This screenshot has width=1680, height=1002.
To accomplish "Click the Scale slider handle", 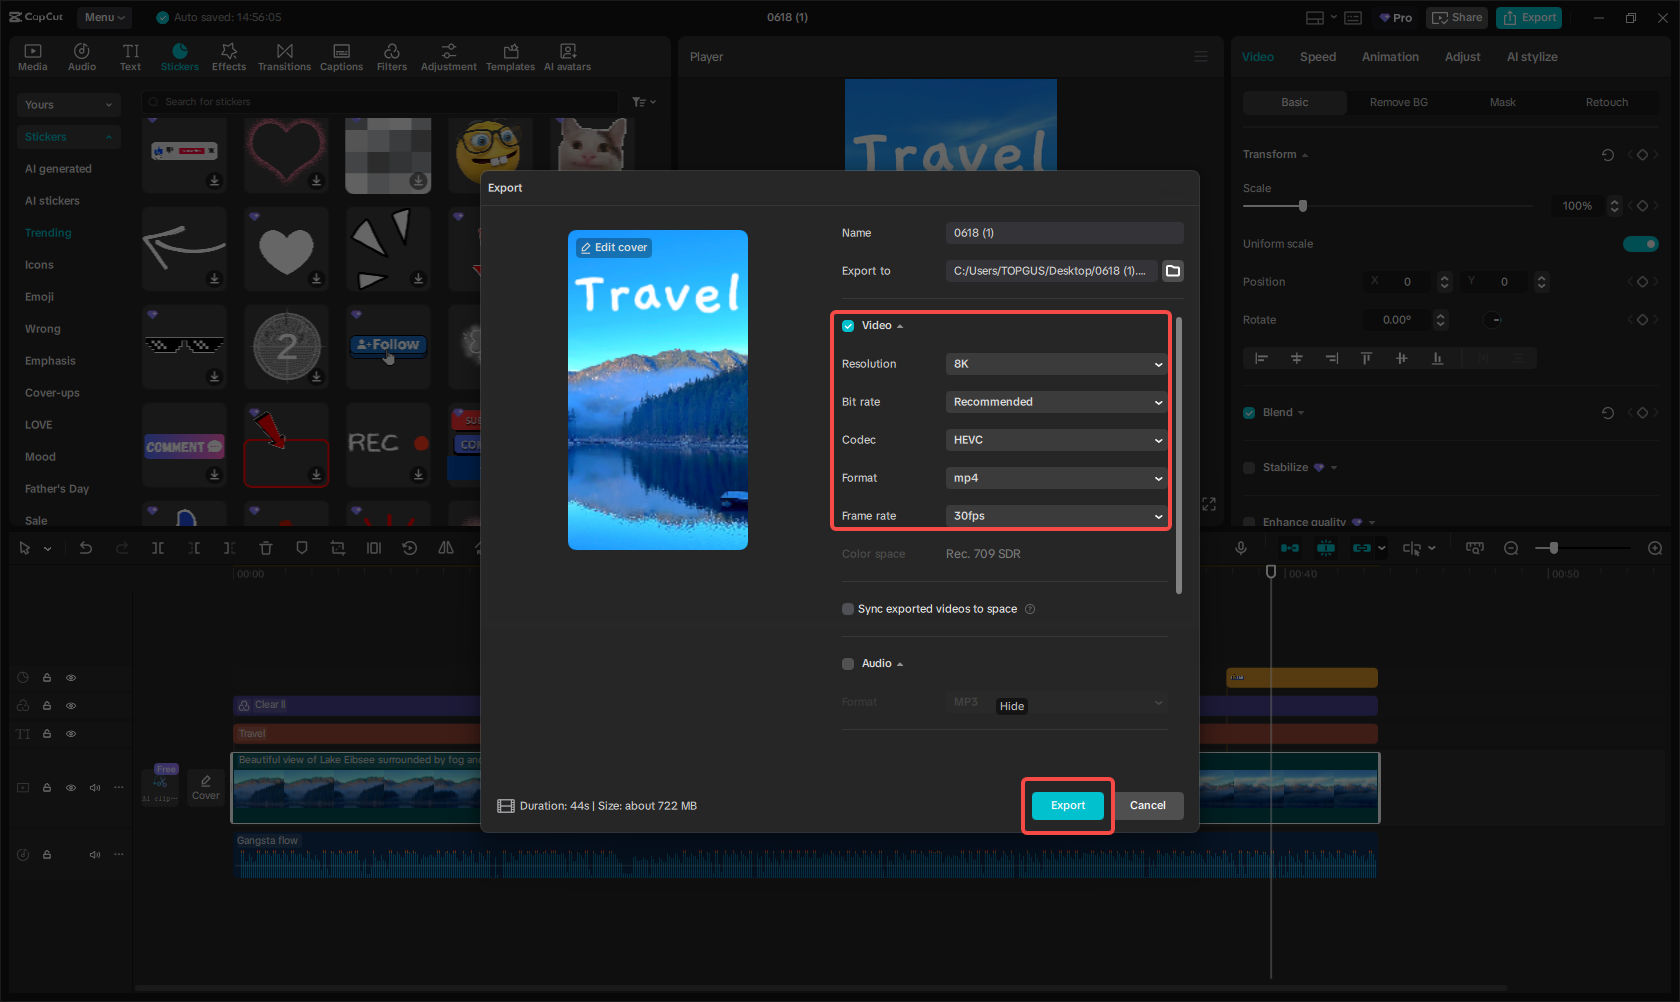I will [x=1302, y=206].
